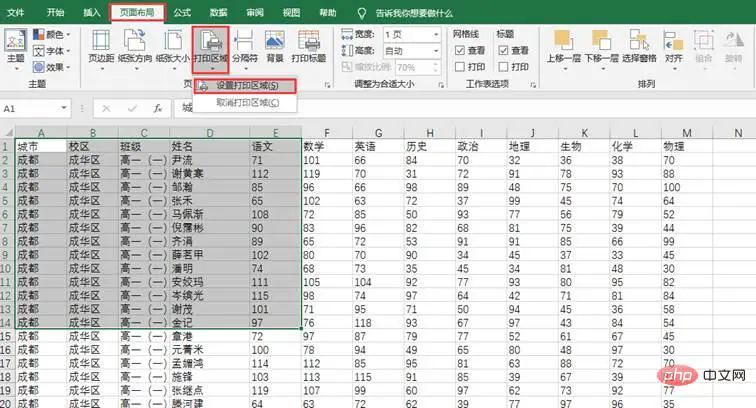
Task: Expand Name Box dropdown arrow
Action: [x=64, y=108]
